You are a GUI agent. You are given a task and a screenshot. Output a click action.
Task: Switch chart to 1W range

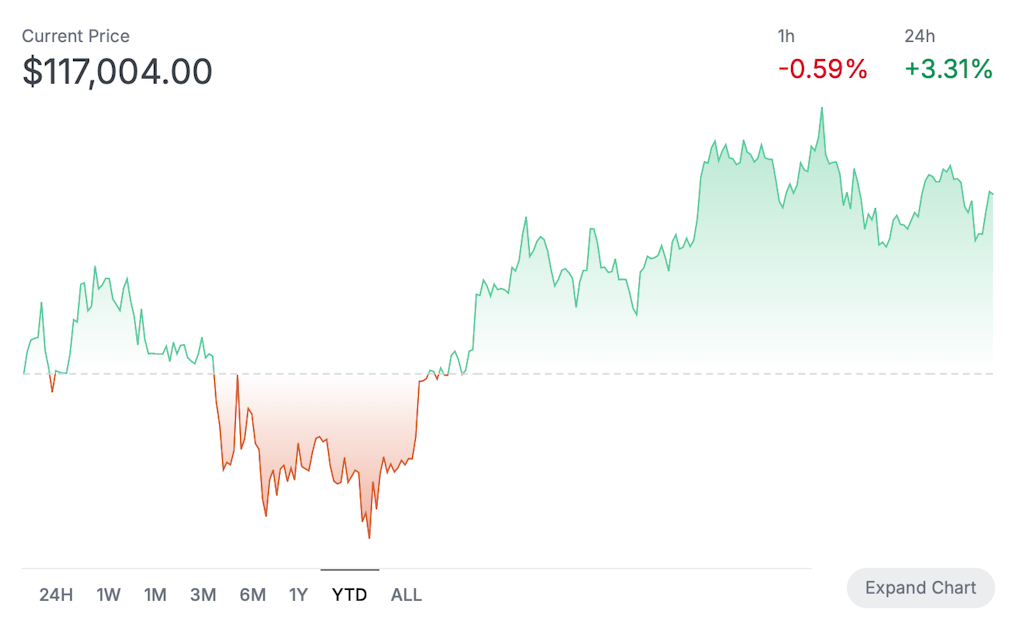[108, 595]
